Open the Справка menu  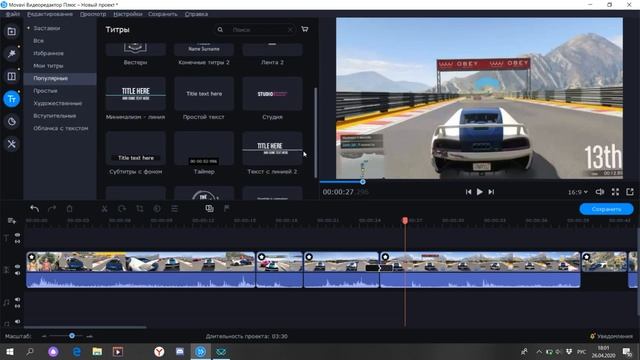[196, 14]
